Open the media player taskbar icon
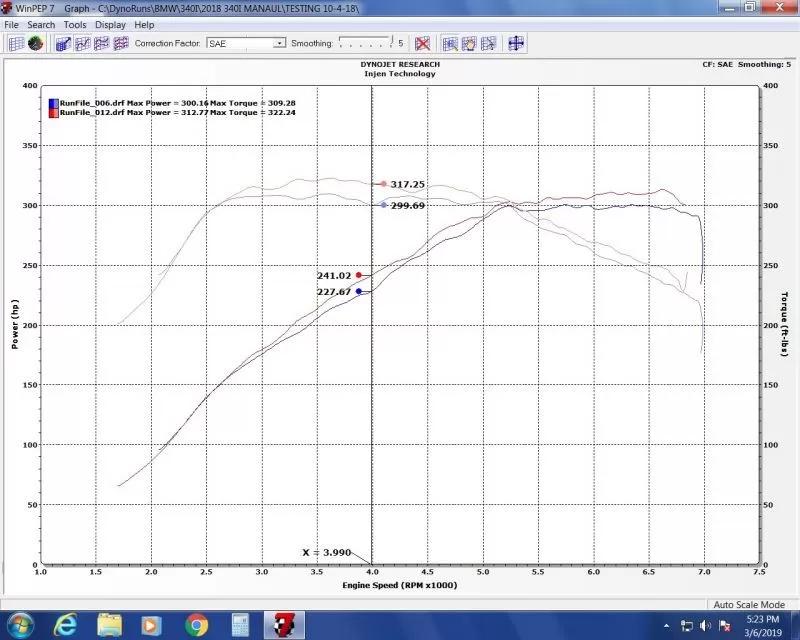The height and width of the screenshot is (640, 800). [x=151, y=626]
